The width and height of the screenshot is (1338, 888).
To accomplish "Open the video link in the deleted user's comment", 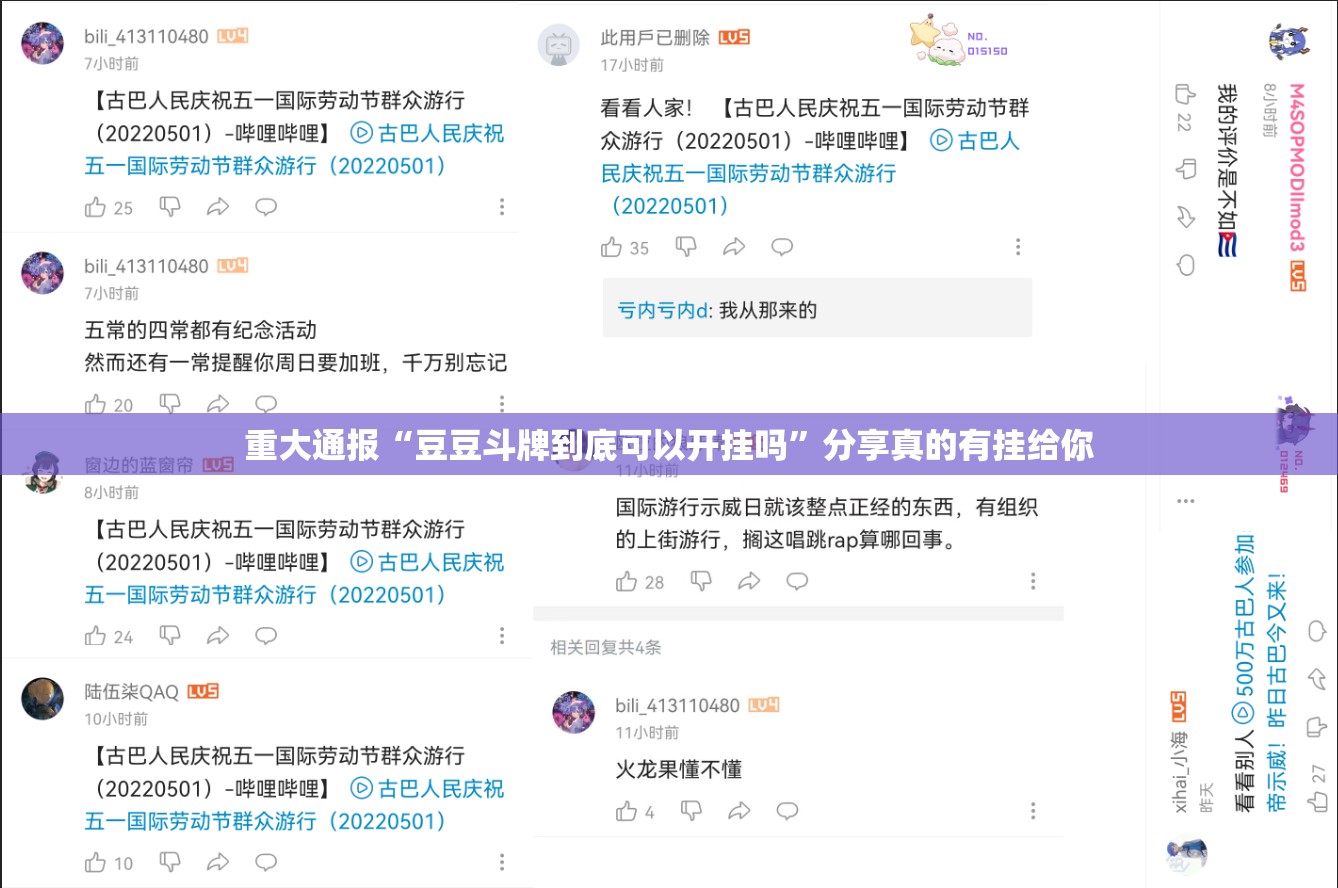I will click(810, 173).
